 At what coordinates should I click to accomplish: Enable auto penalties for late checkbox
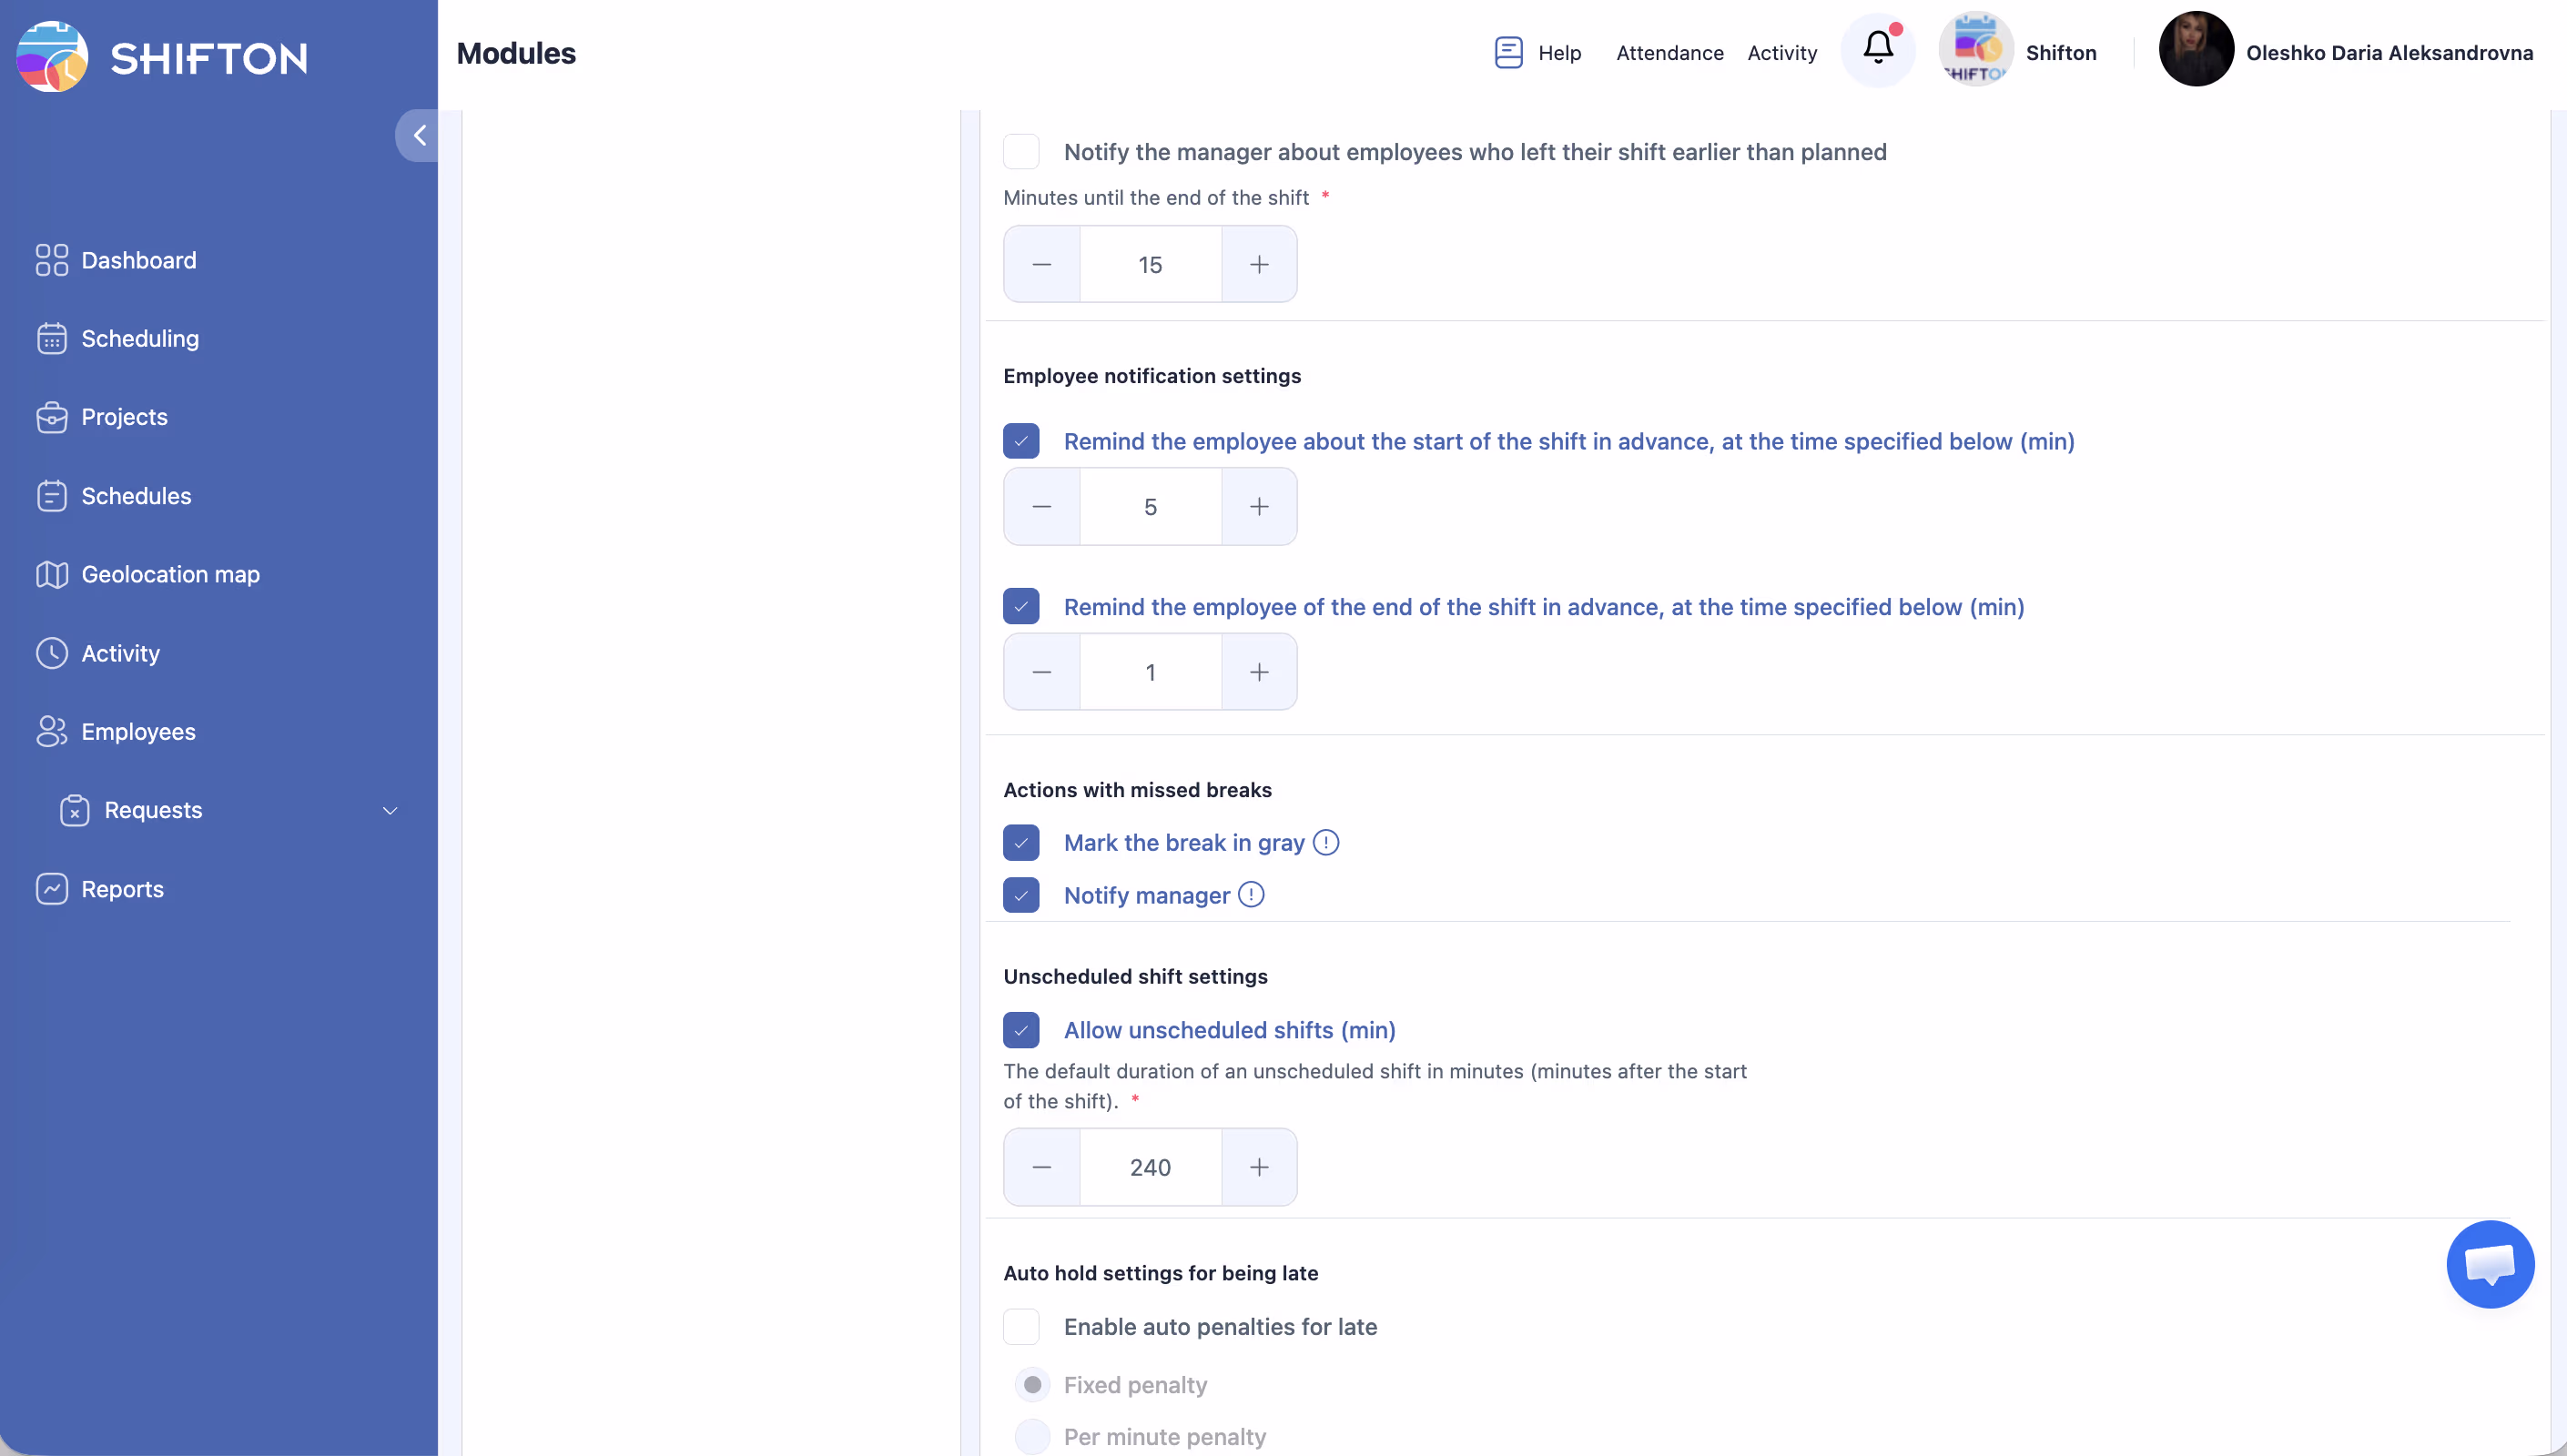click(1021, 1327)
